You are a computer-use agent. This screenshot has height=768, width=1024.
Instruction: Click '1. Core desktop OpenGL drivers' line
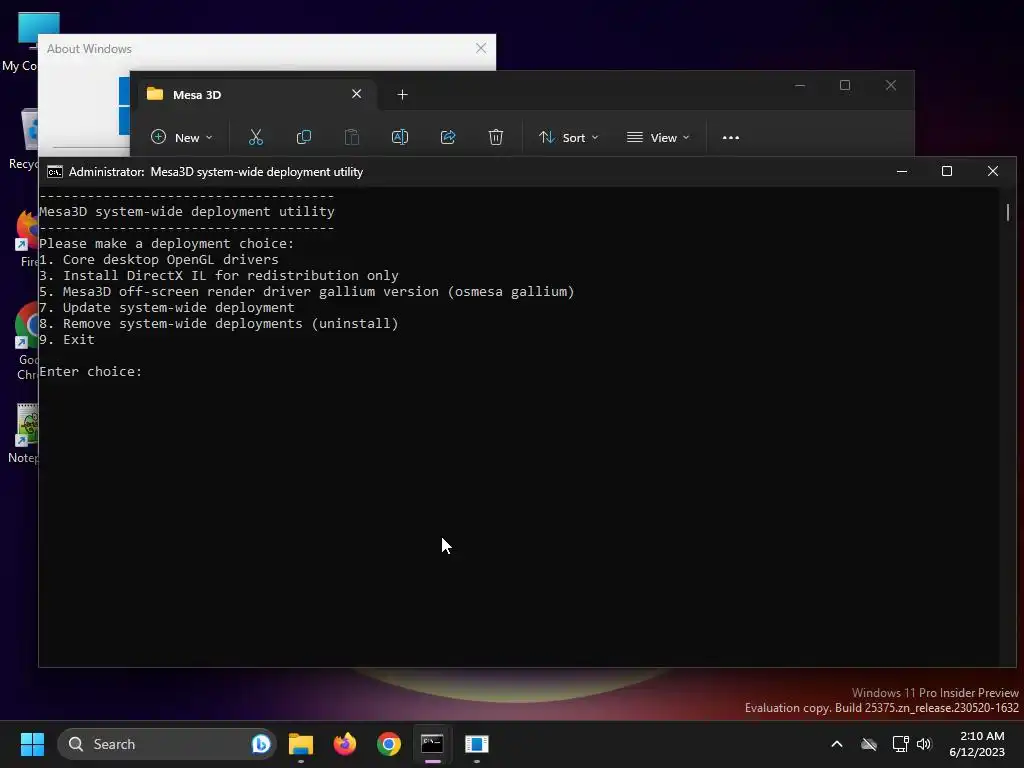[x=159, y=260]
